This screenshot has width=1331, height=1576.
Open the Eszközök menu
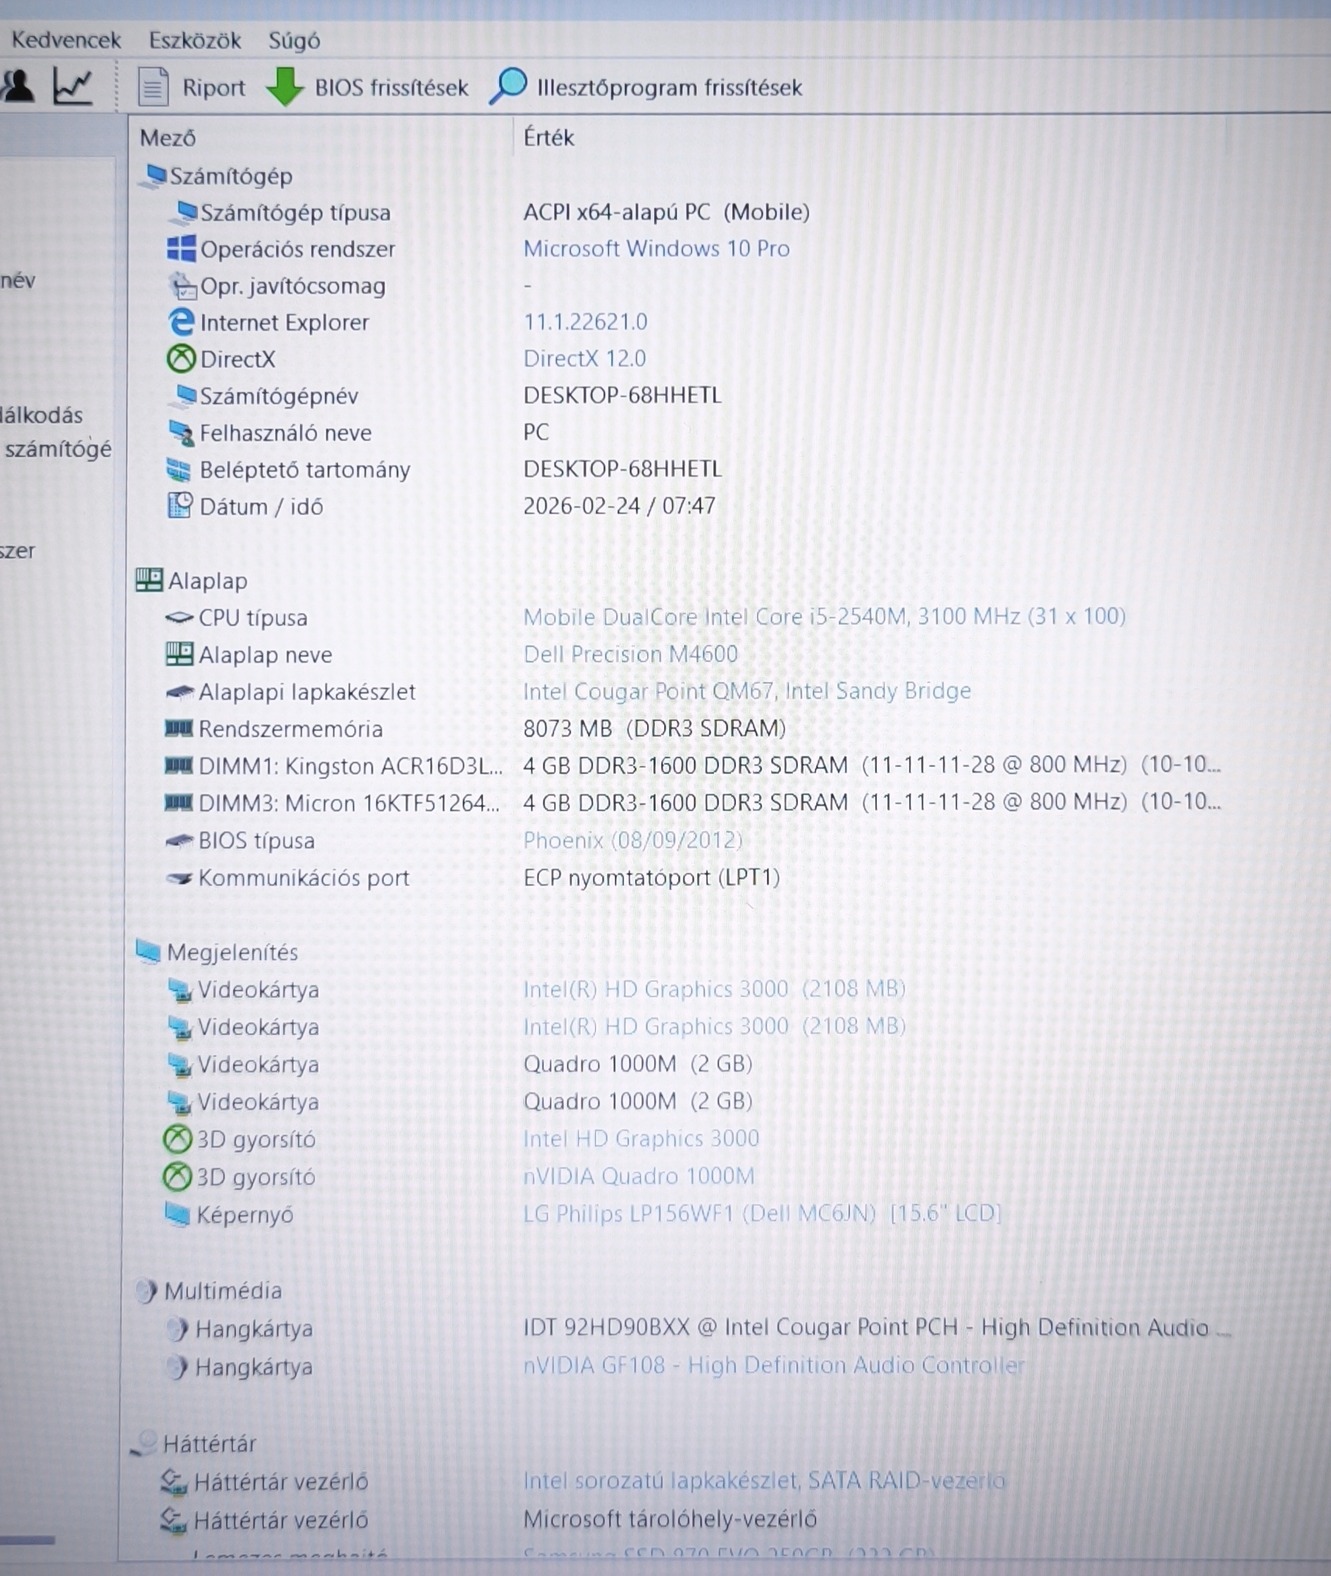pyautogui.click(x=195, y=40)
